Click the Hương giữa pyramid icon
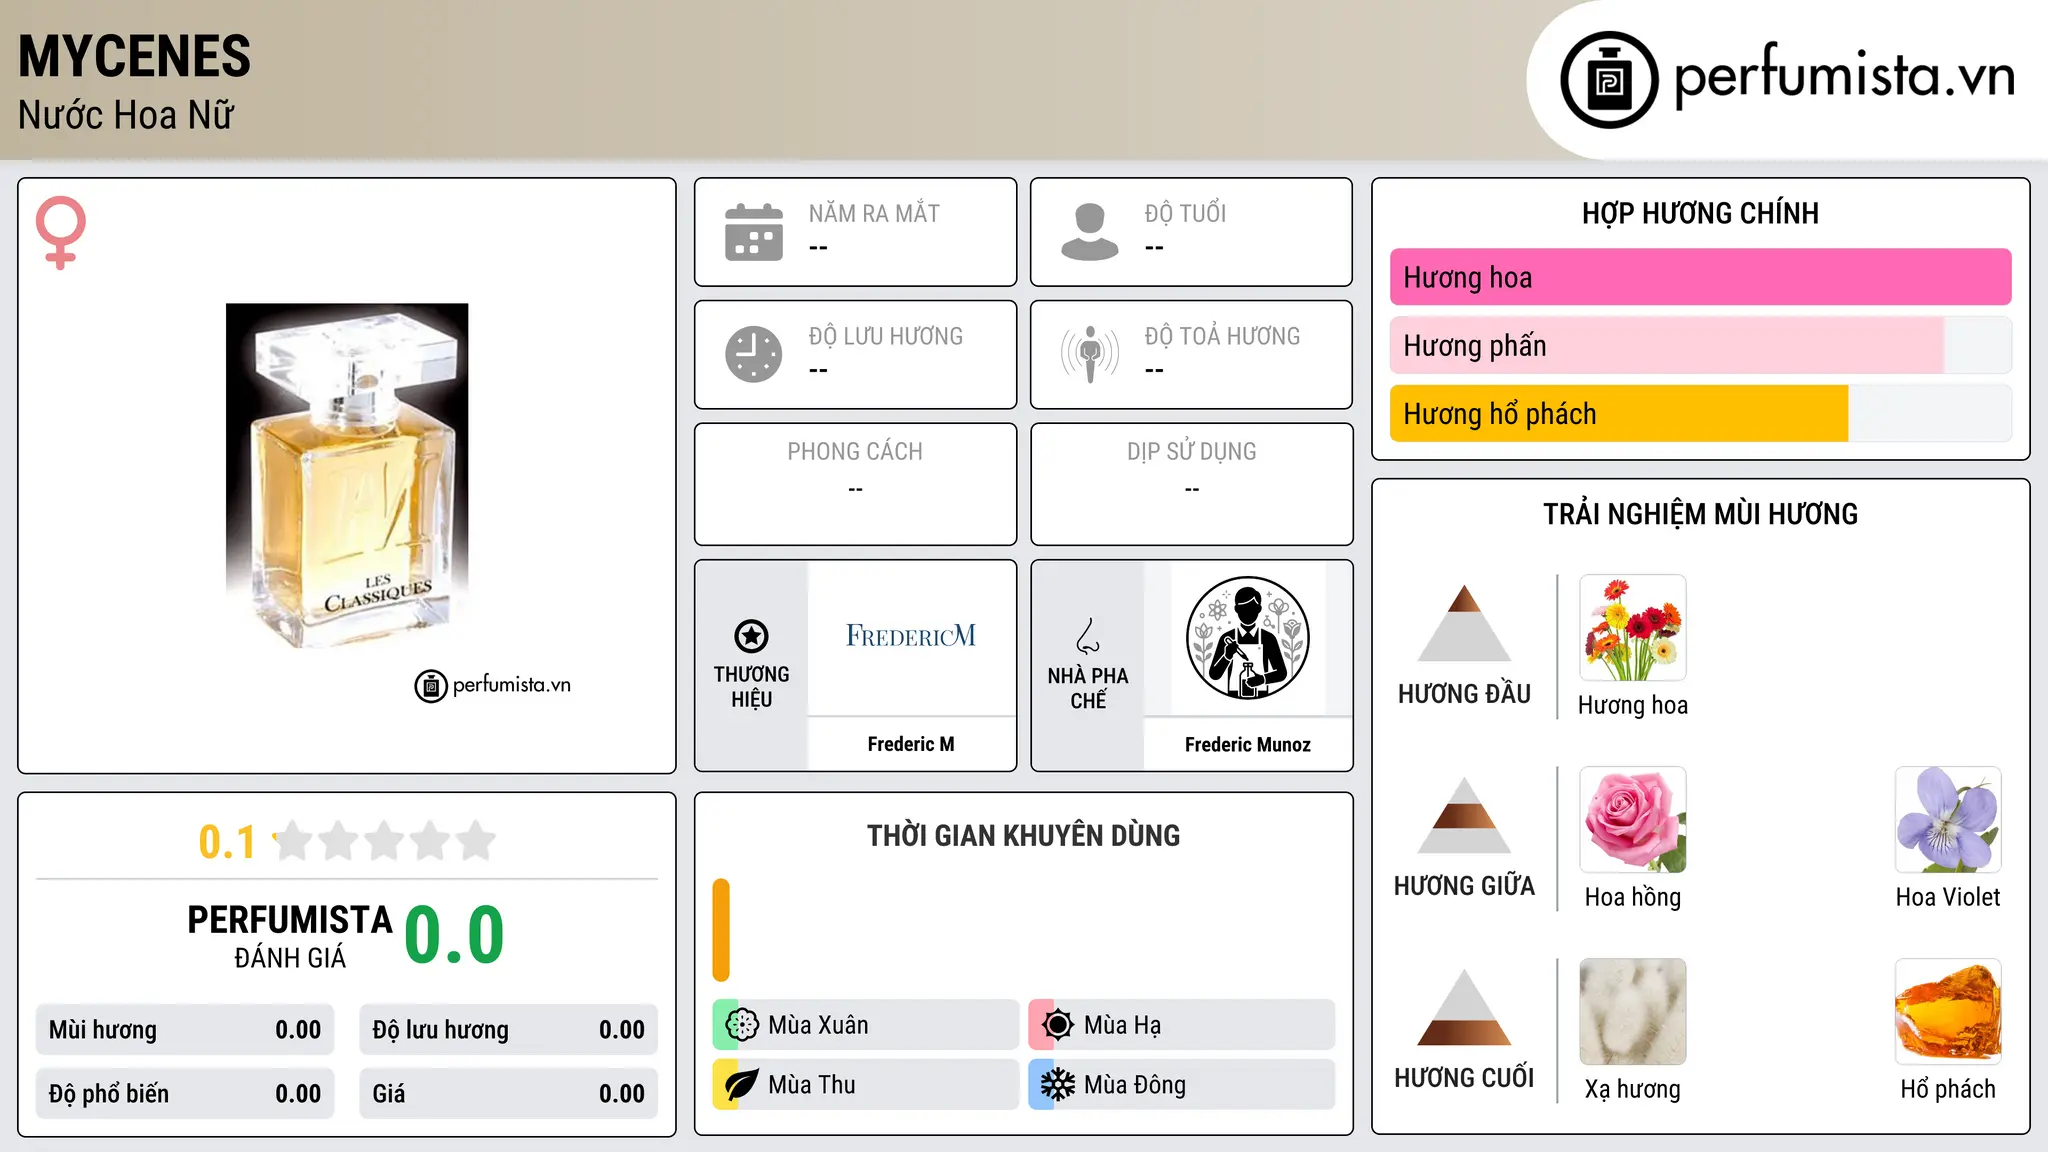This screenshot has height=1152, width=2048. pos(1464,815)
